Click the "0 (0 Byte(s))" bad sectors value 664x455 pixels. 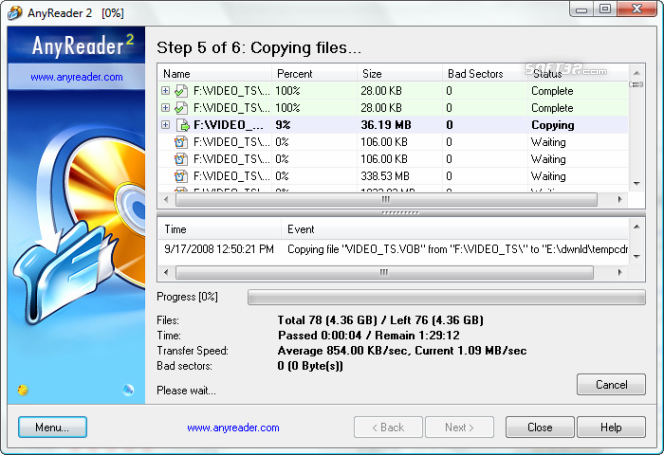(x=310, y=366)
